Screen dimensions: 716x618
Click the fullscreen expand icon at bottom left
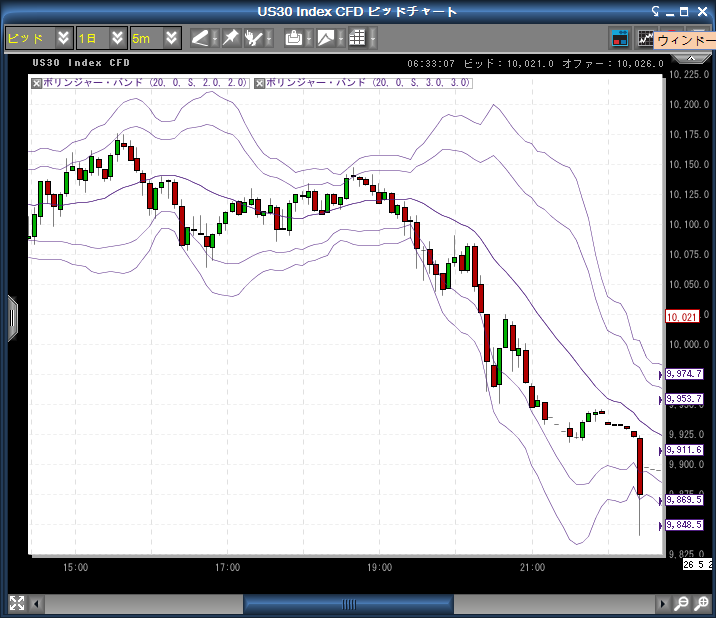16,603
